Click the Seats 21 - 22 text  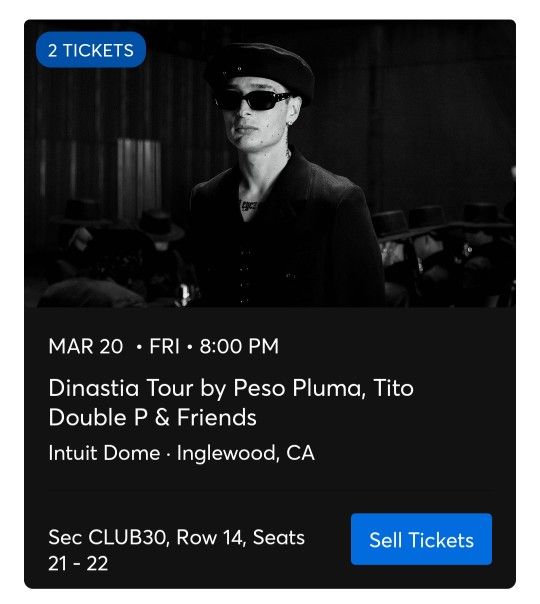tap(176, 550)
